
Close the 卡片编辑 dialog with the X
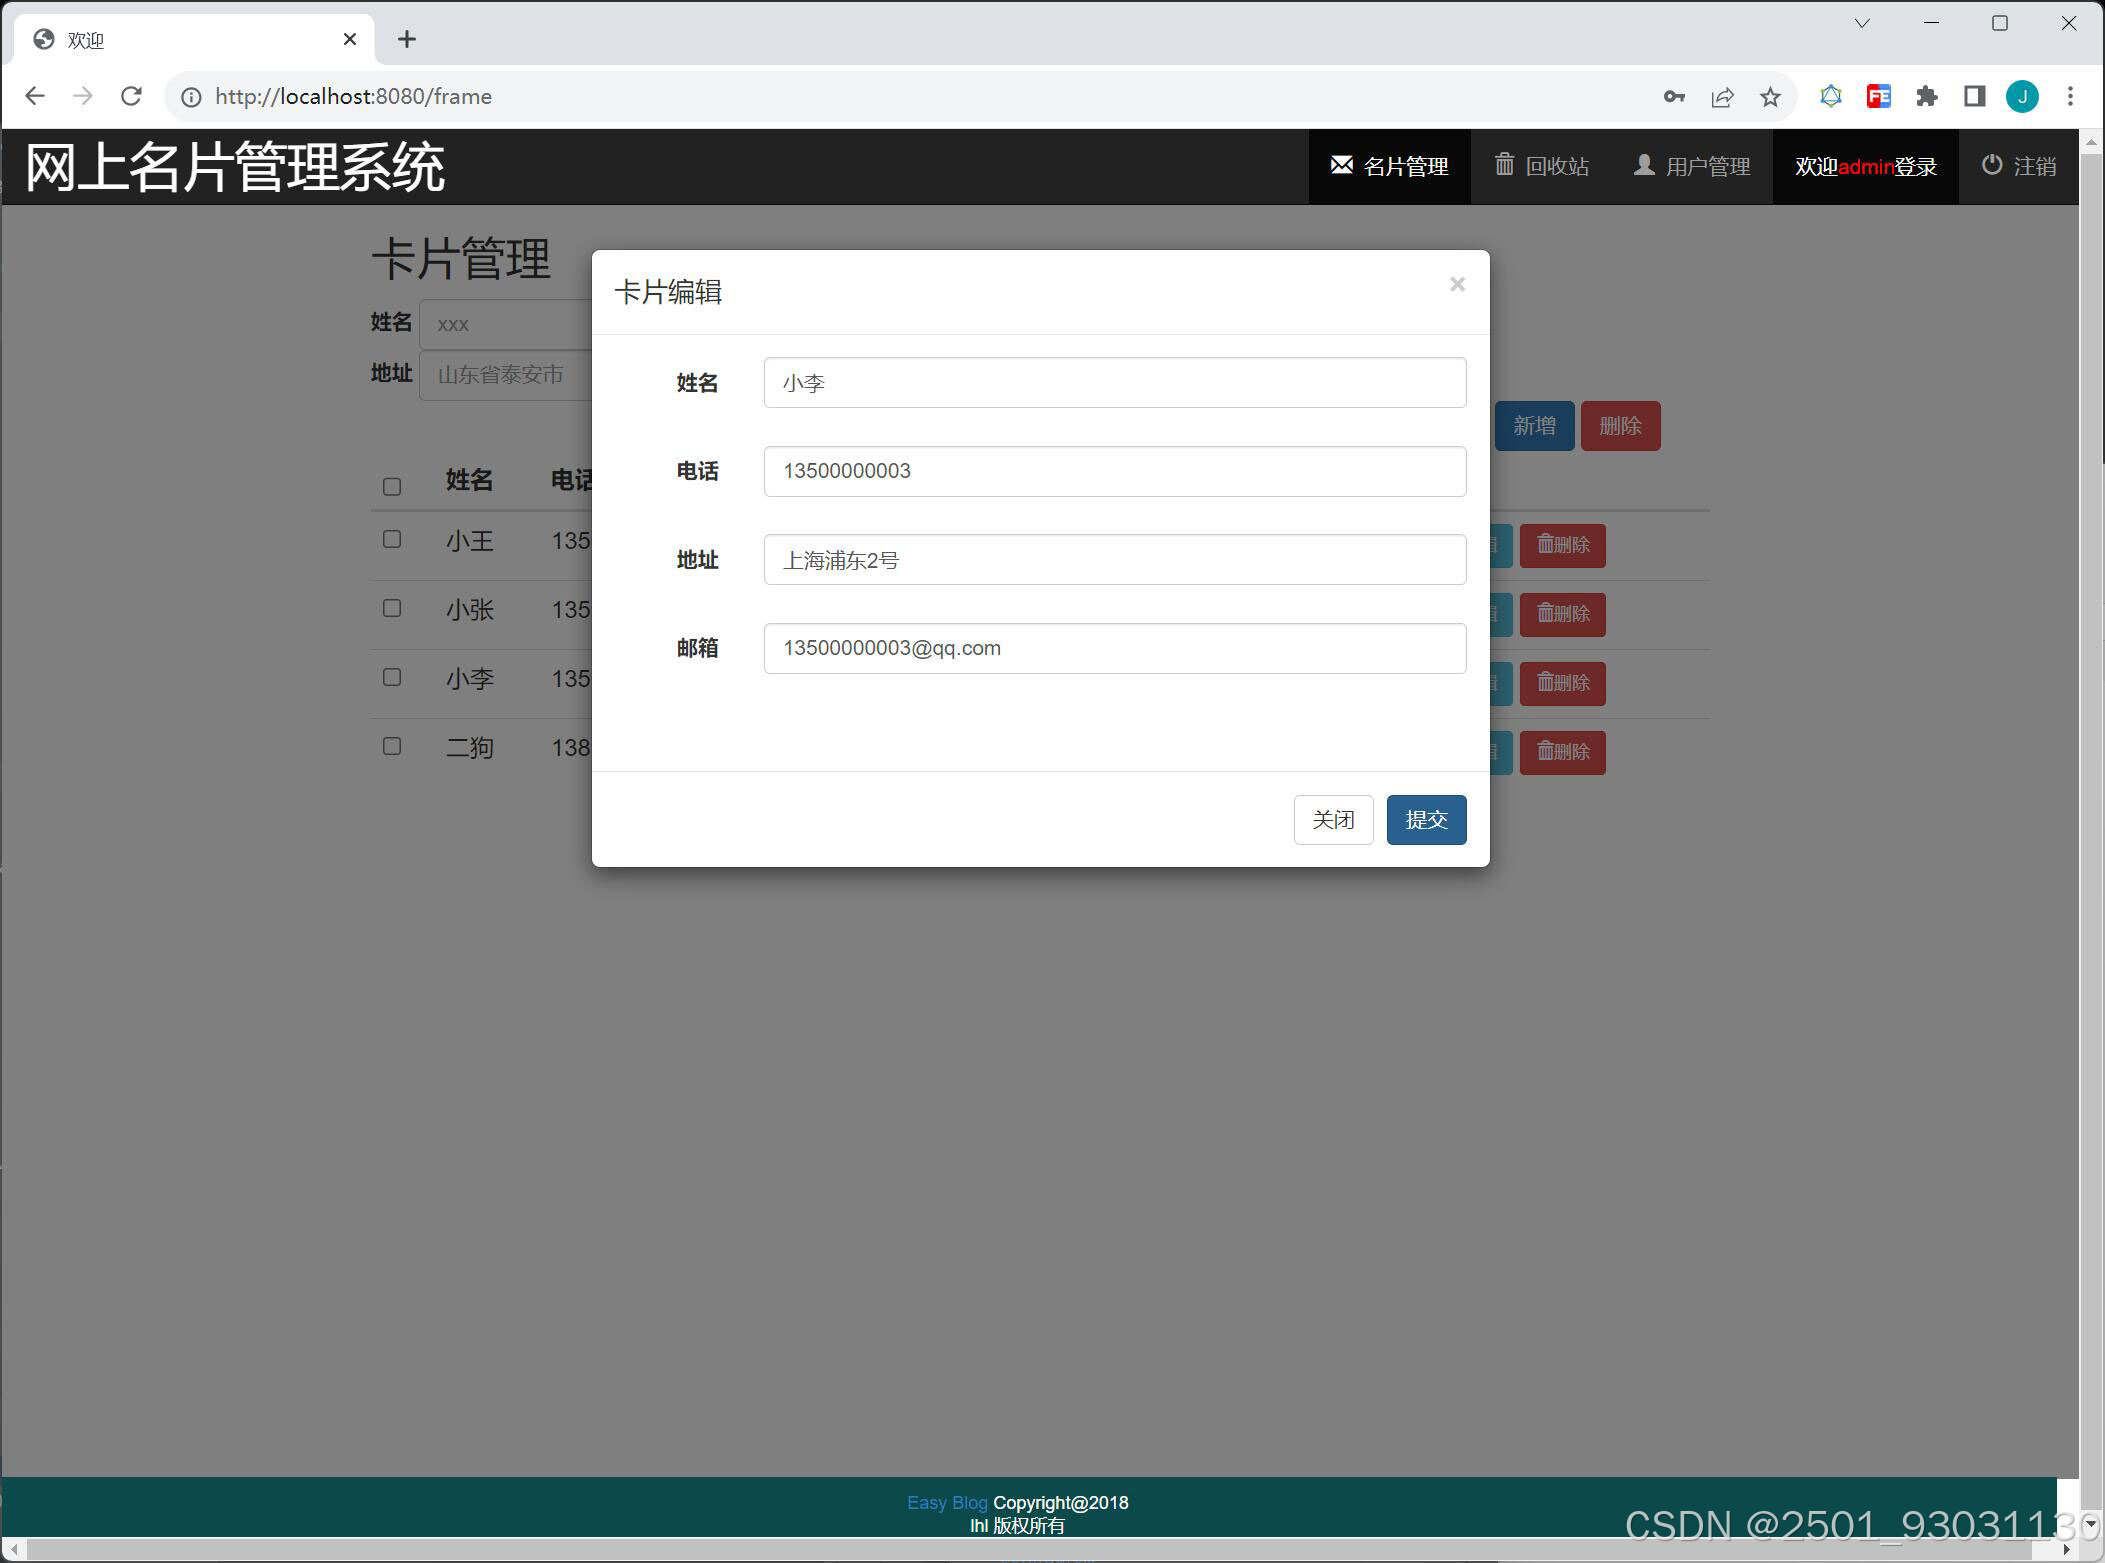[x=1457, y=284]
